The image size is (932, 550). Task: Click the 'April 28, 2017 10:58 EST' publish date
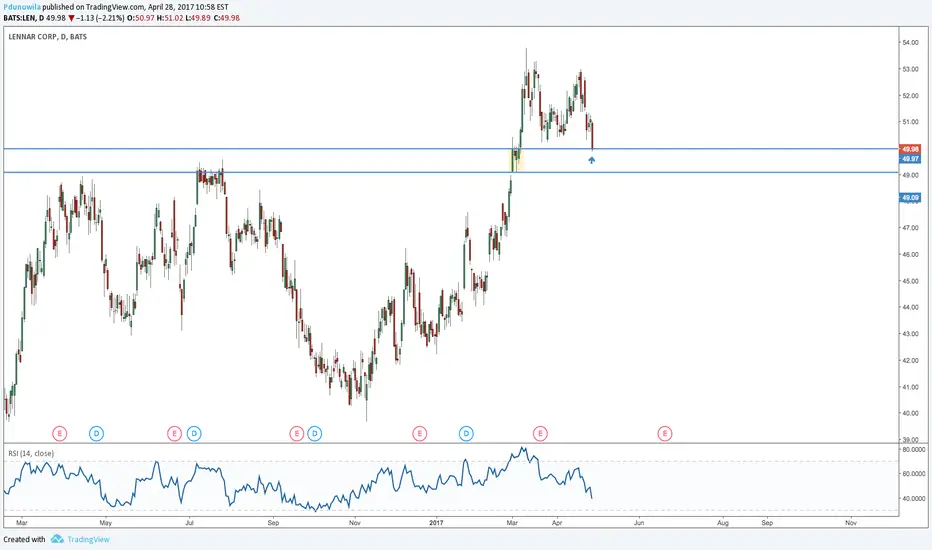188,7
